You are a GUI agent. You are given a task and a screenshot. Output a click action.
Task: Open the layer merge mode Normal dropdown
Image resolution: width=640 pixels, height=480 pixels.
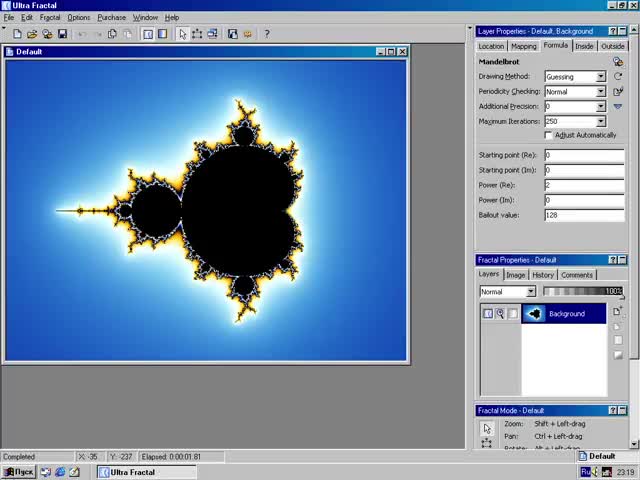click(531, 292)
